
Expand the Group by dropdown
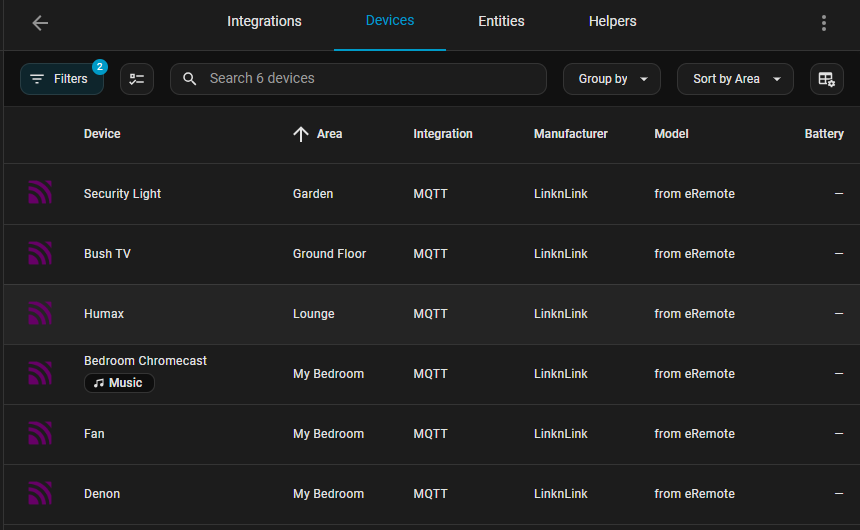[612, 79]
